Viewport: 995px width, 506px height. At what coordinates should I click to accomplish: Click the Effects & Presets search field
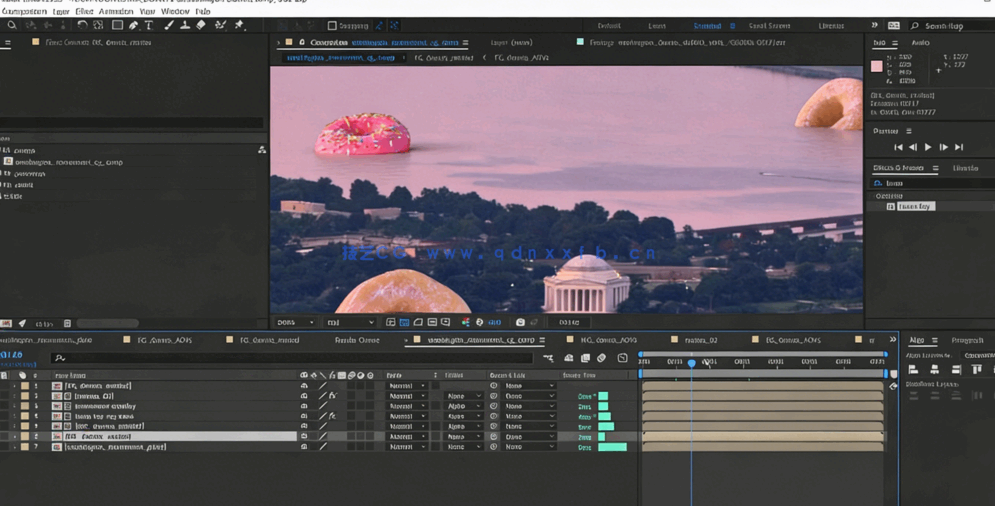pos(933,183)
